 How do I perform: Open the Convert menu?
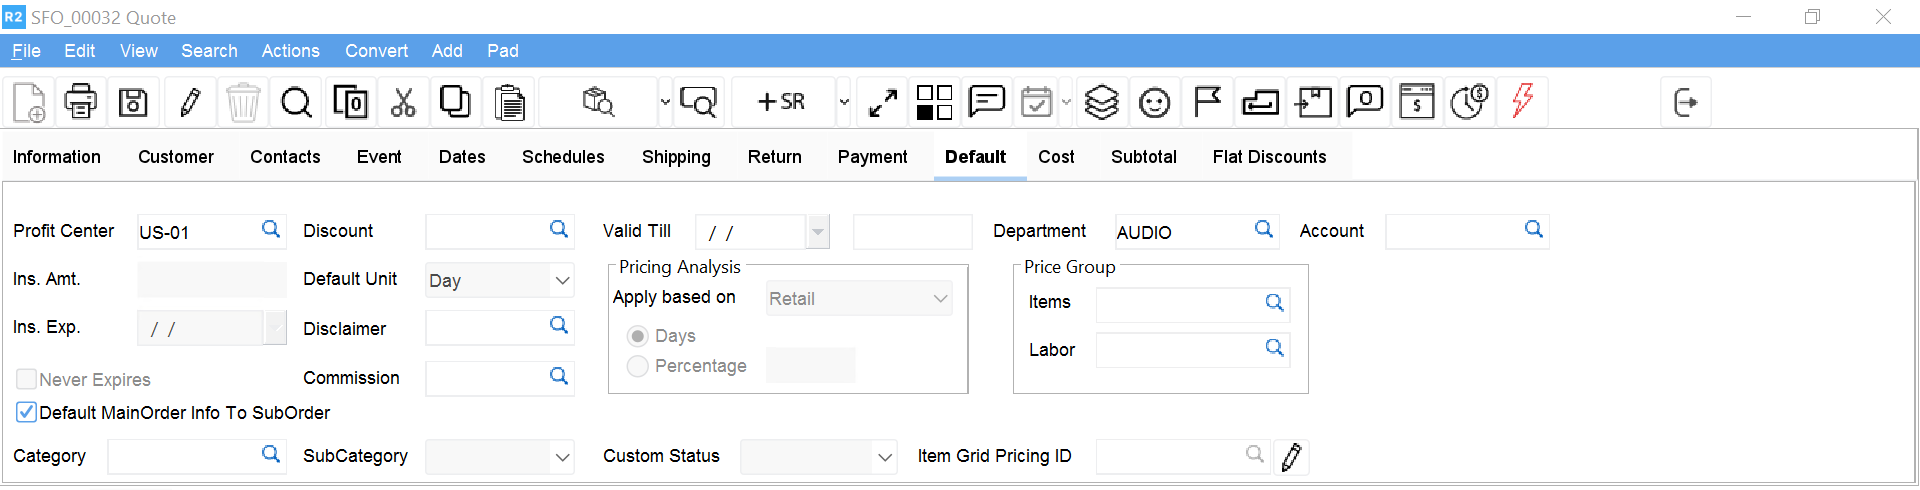(x=376, y=51)
